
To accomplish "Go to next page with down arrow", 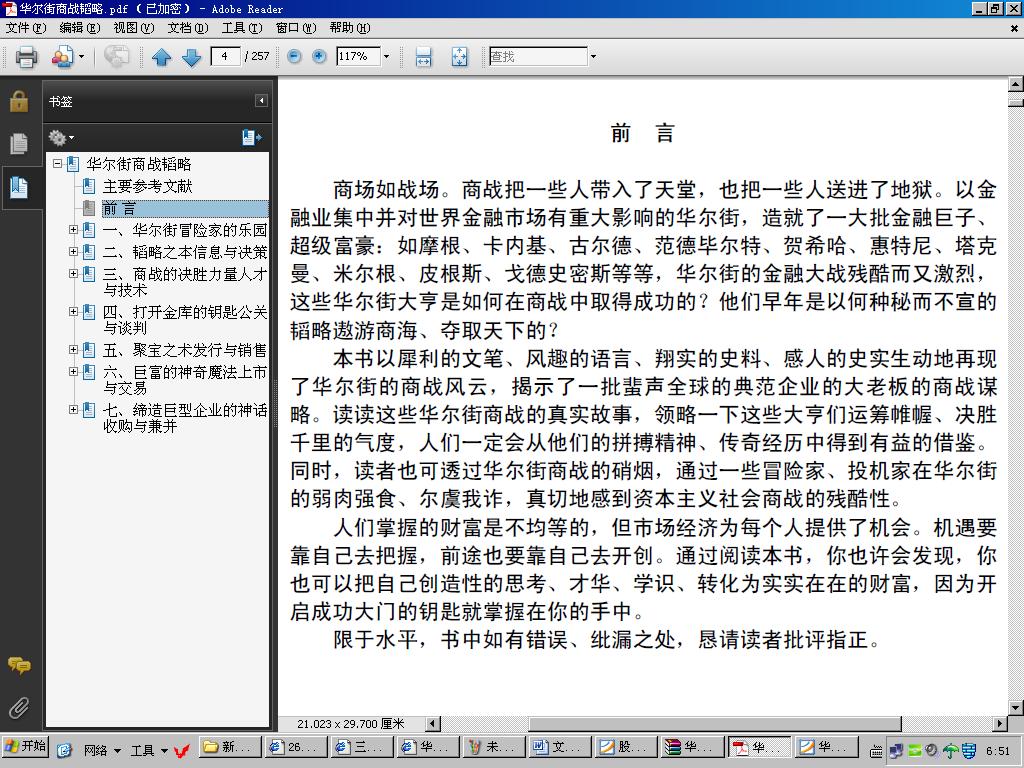I will (191, 57).
